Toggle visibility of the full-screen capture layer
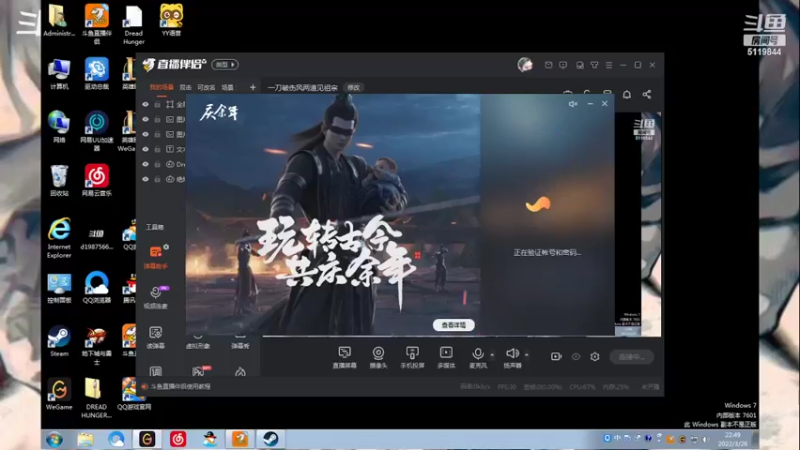The width and height of the screenshot is (800, 450). [145, 104]
